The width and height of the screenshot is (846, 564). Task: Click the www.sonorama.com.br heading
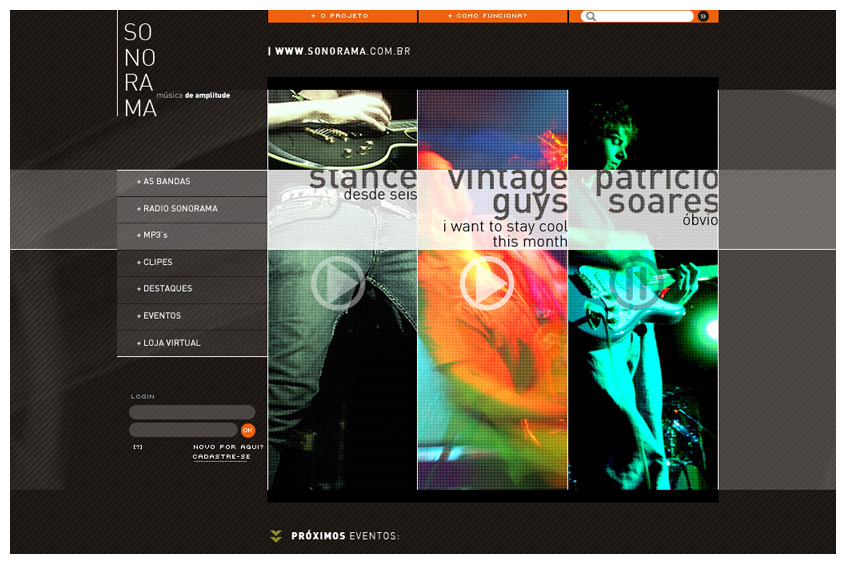343,51
